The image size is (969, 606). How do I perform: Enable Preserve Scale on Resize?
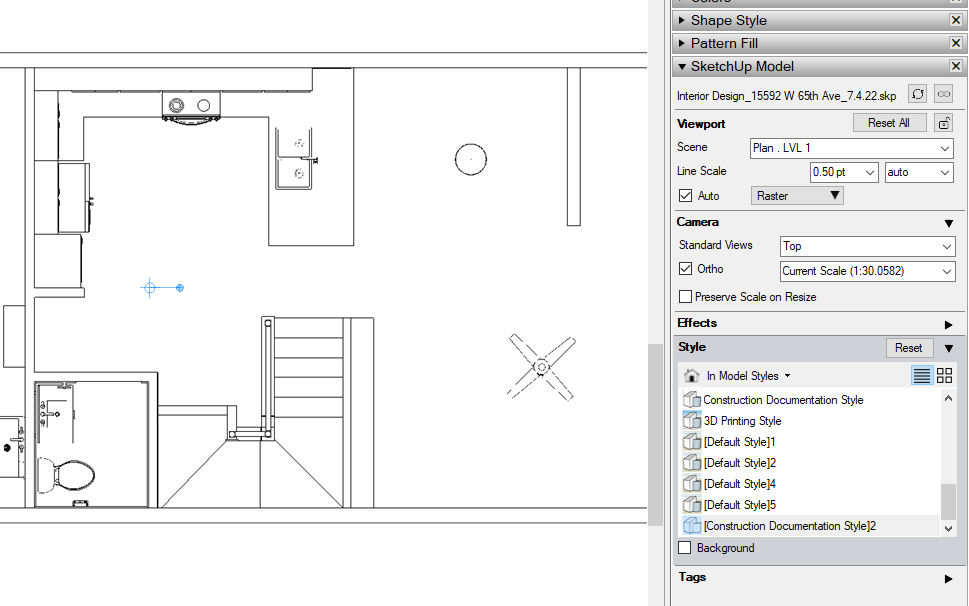click(x=685, y=297)
